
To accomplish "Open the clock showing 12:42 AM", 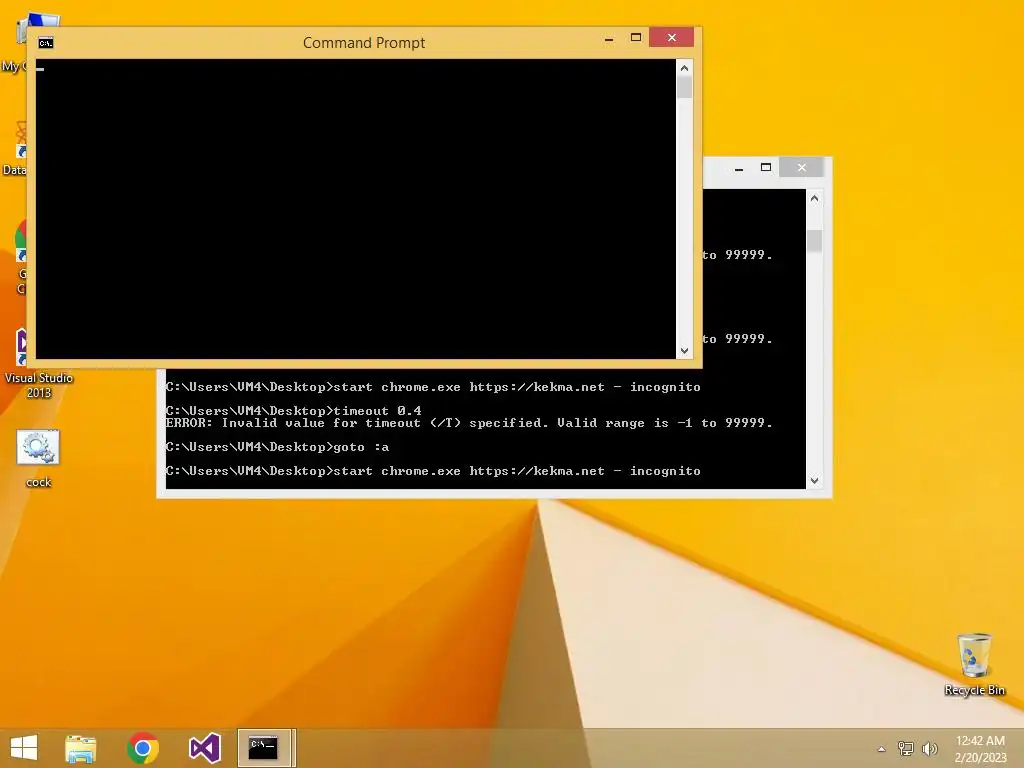I will pos(980,749).
